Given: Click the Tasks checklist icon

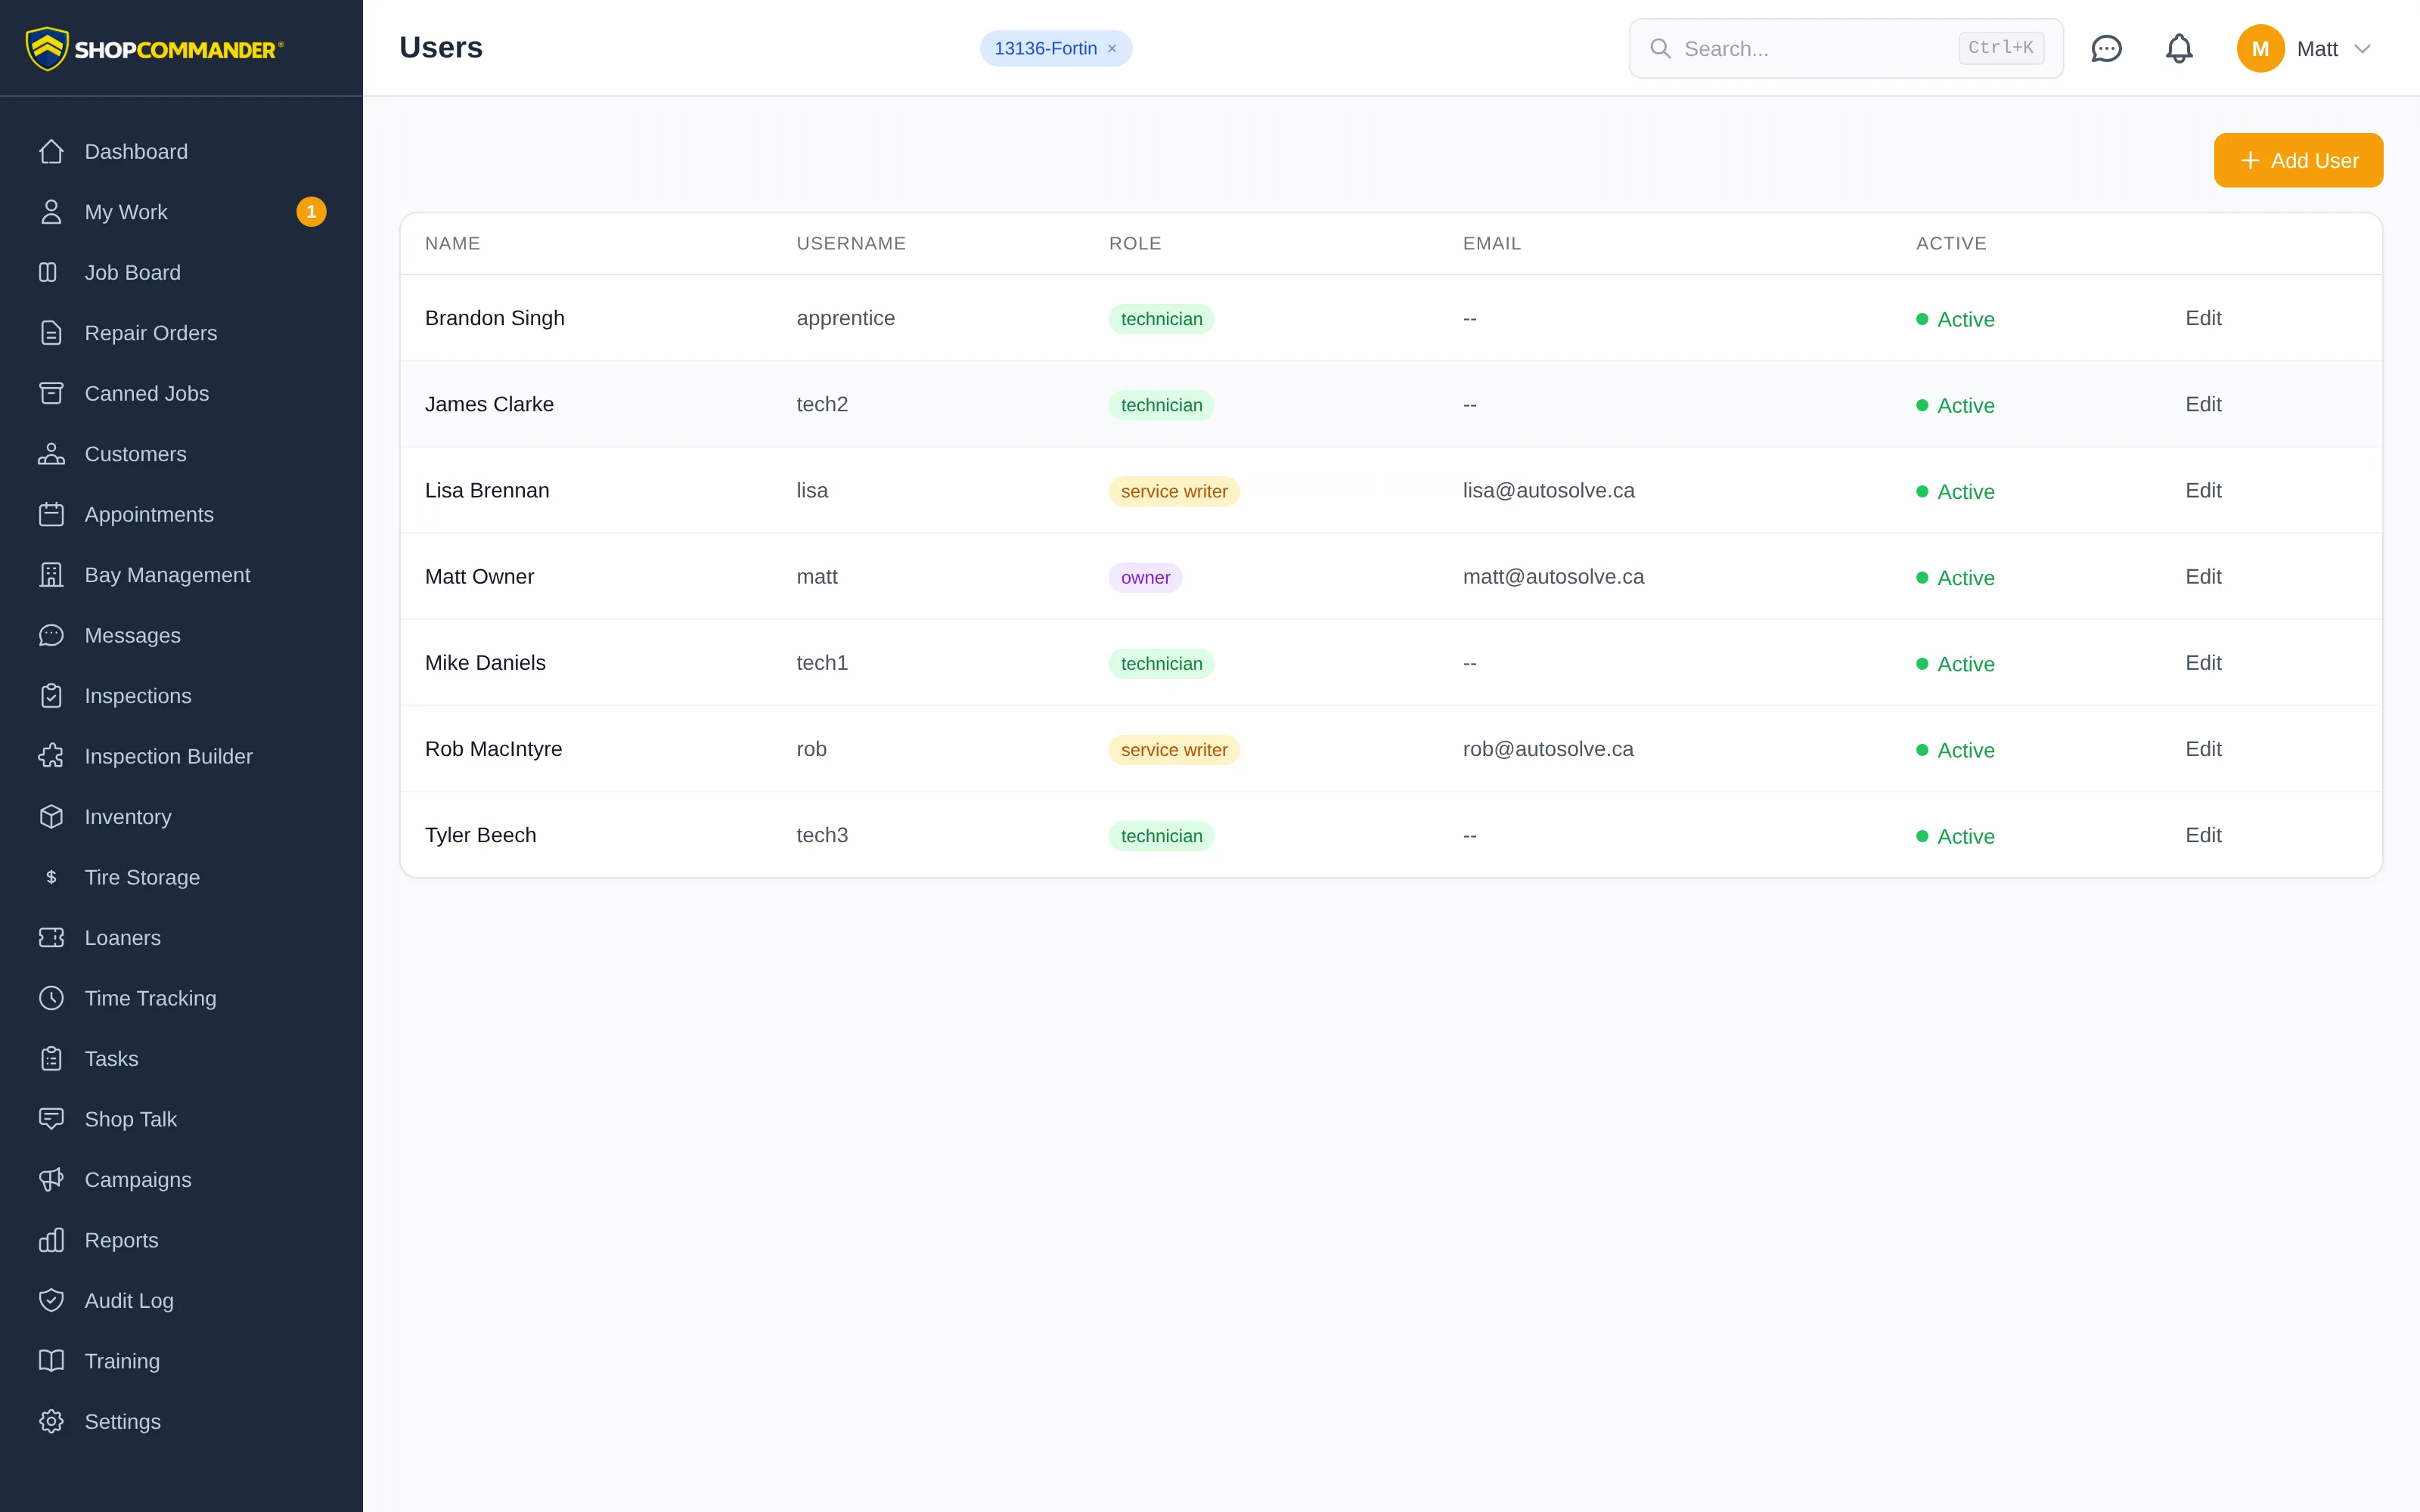Looking at the screenshot, I should (x=51, y=1059).
